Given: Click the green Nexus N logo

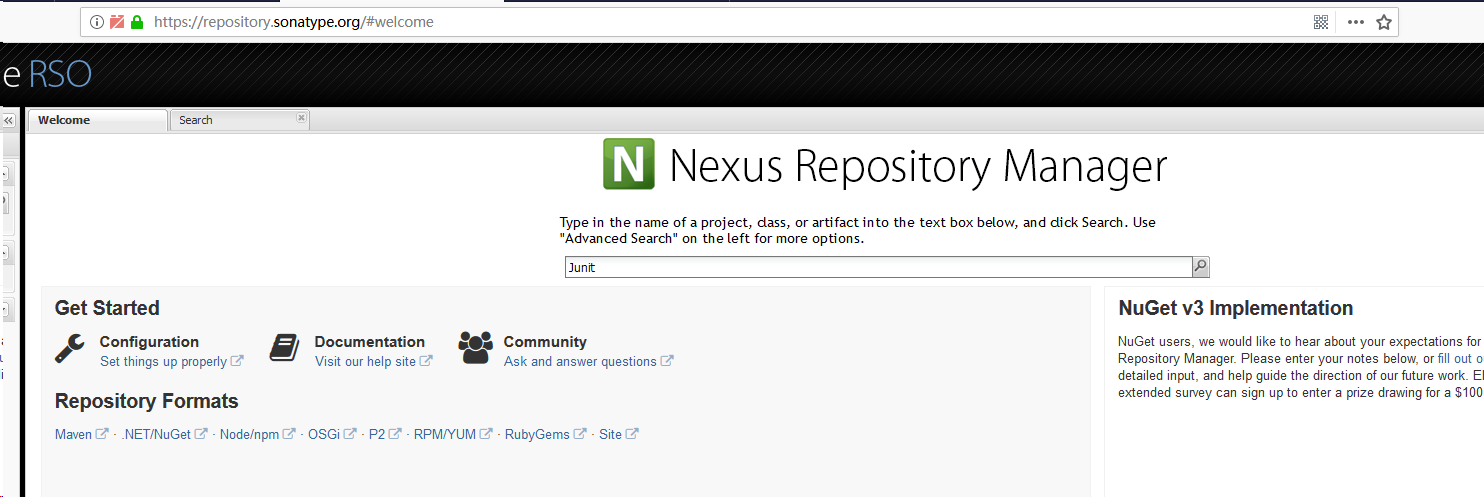Looking at the screenshot, I should point(629,164).
